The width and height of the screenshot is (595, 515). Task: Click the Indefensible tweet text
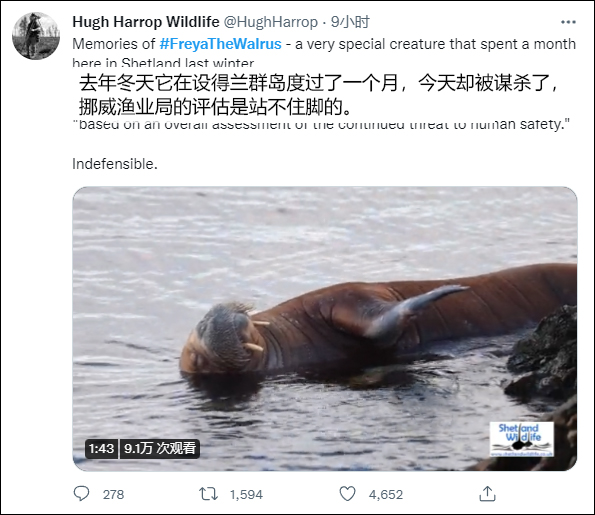click(x=115, y=164)
